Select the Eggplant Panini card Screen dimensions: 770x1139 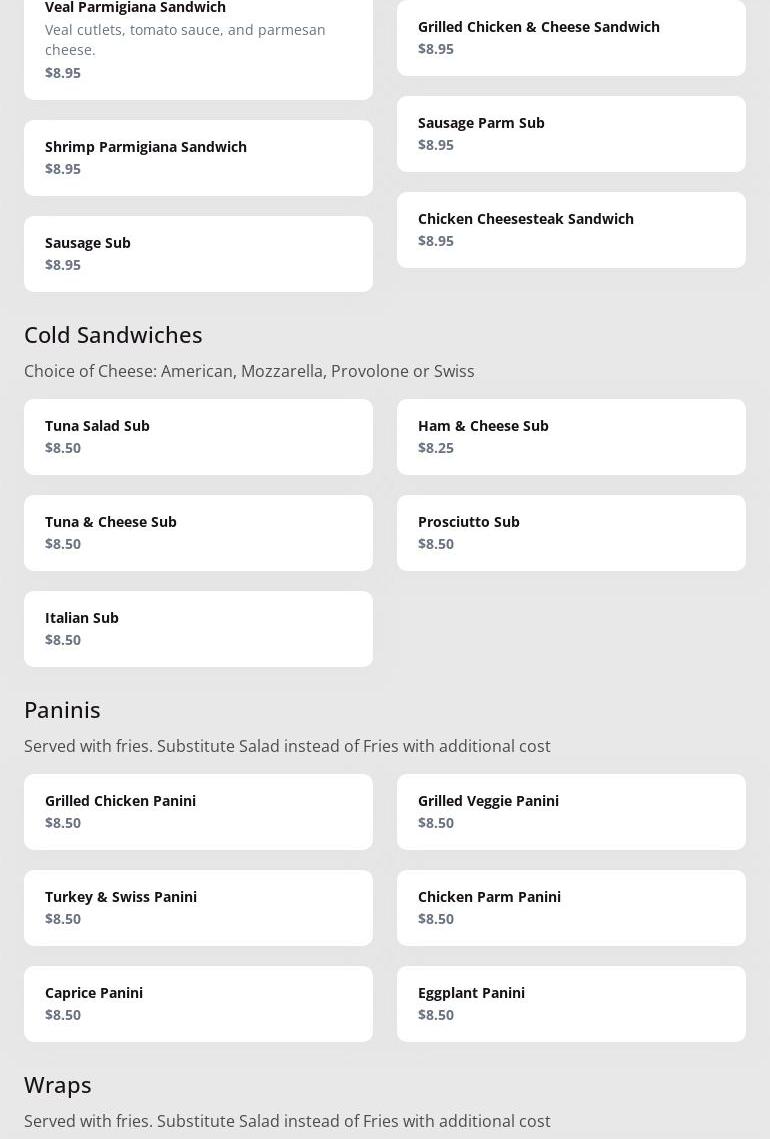pyautogui.click(x=571, y=1003)
